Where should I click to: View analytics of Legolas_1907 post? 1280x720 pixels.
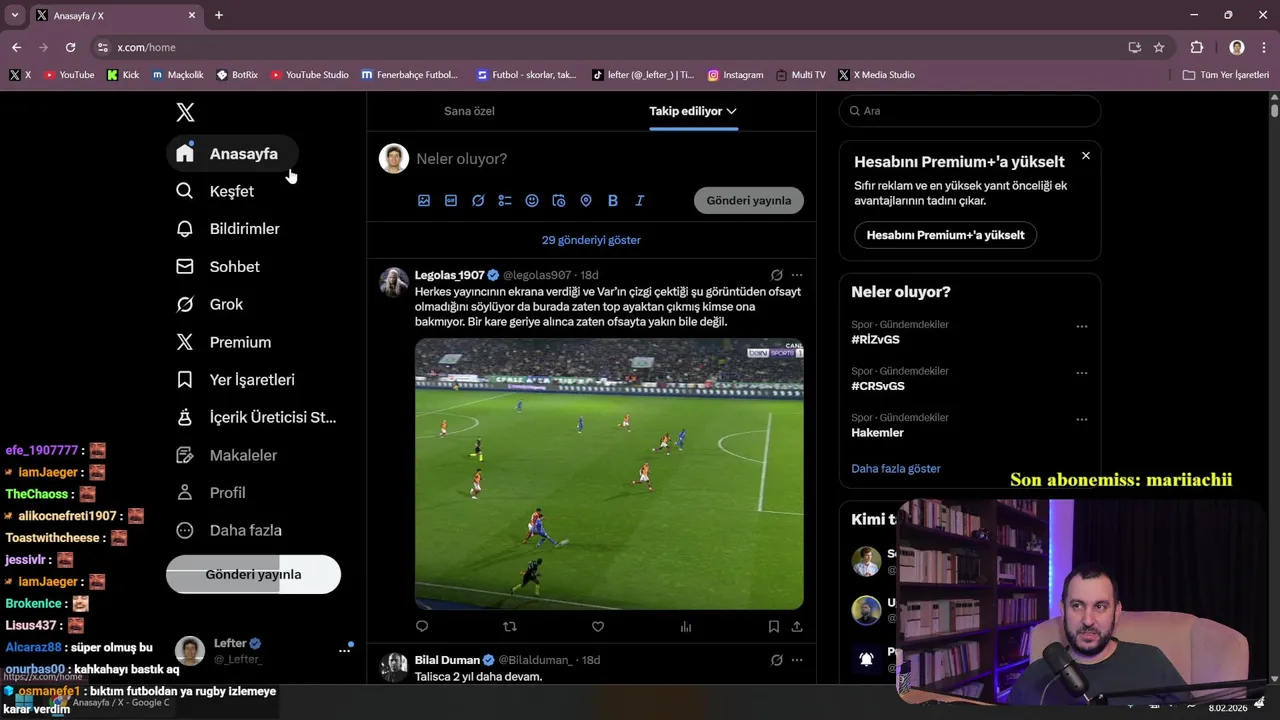pos(686,627)
